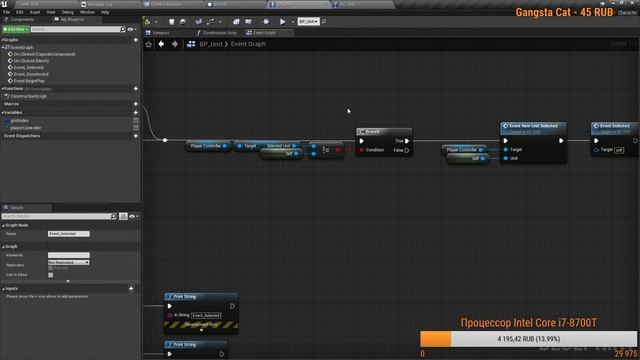The height and width of the screenshot is (360, 640).
Task: Click the Compile toolbar icon
Action: [x=148, y=22]
